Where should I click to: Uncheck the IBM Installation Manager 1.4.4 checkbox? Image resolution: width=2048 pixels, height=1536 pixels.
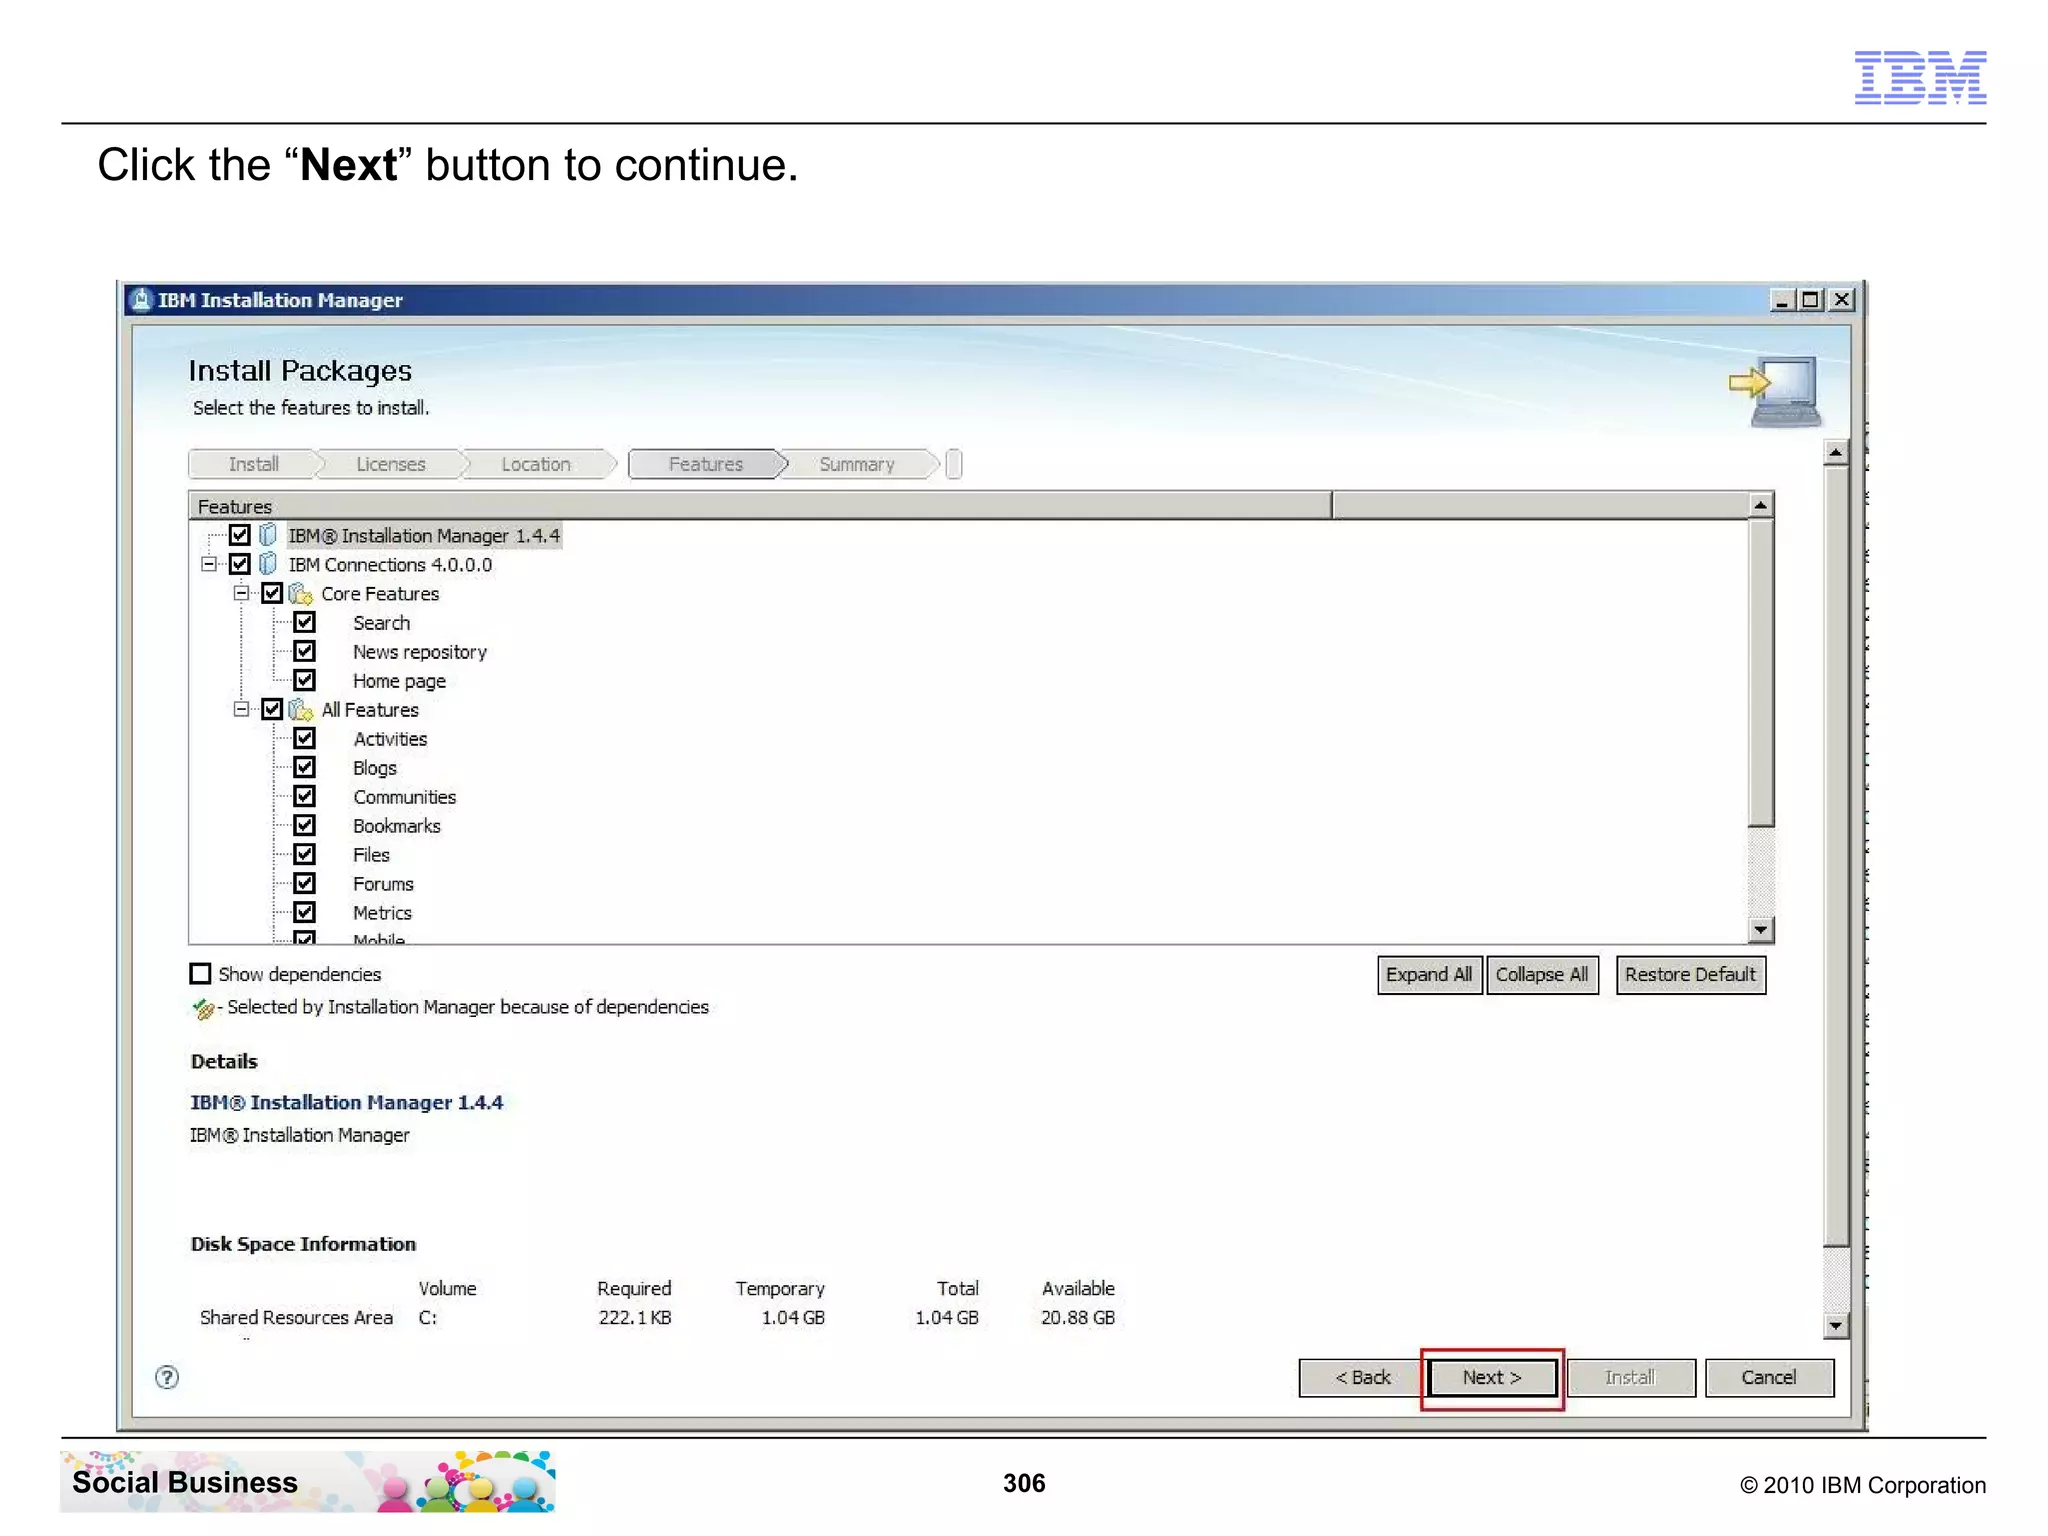point(240,535)
